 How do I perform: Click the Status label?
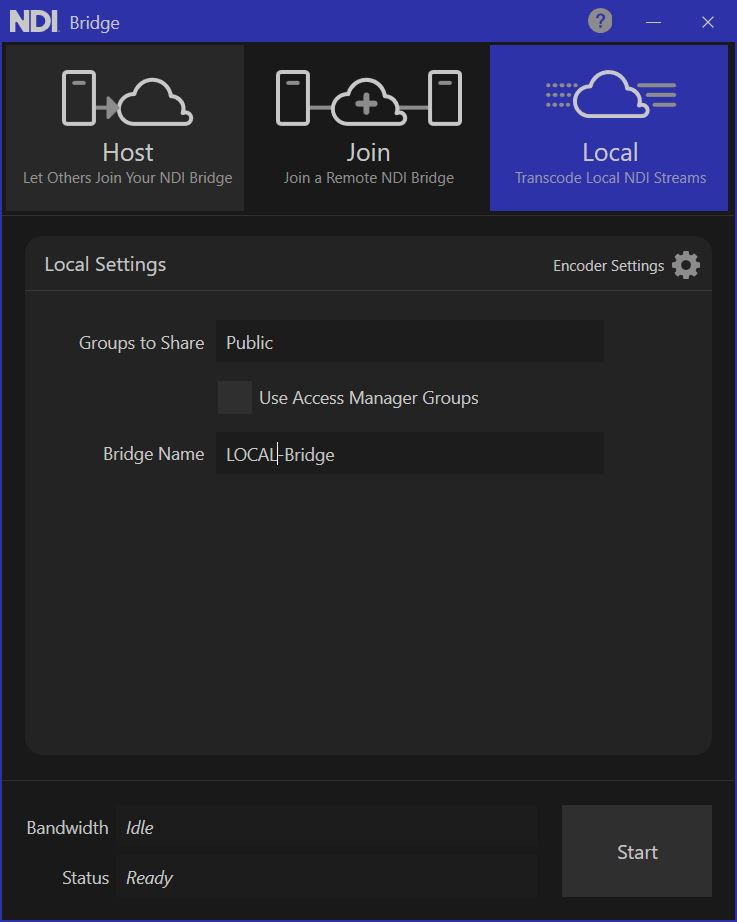(86, 878)
